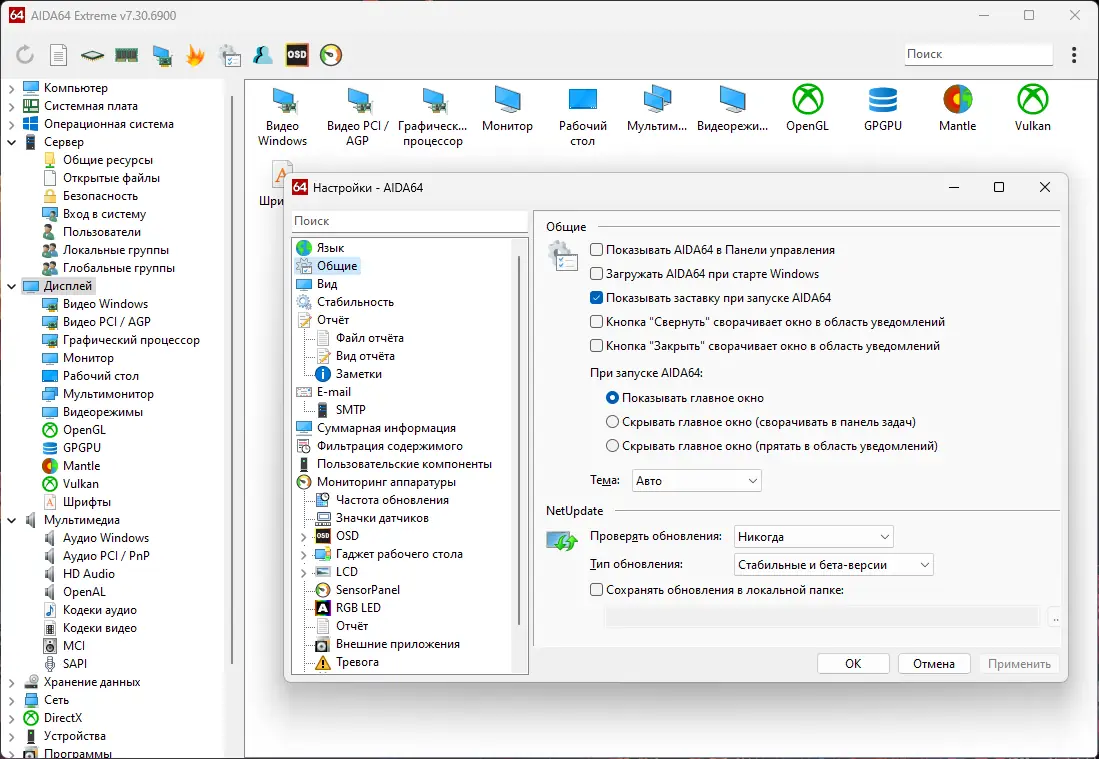
Task: Click the user profile toolbar icon
Action: coord(263,55)
